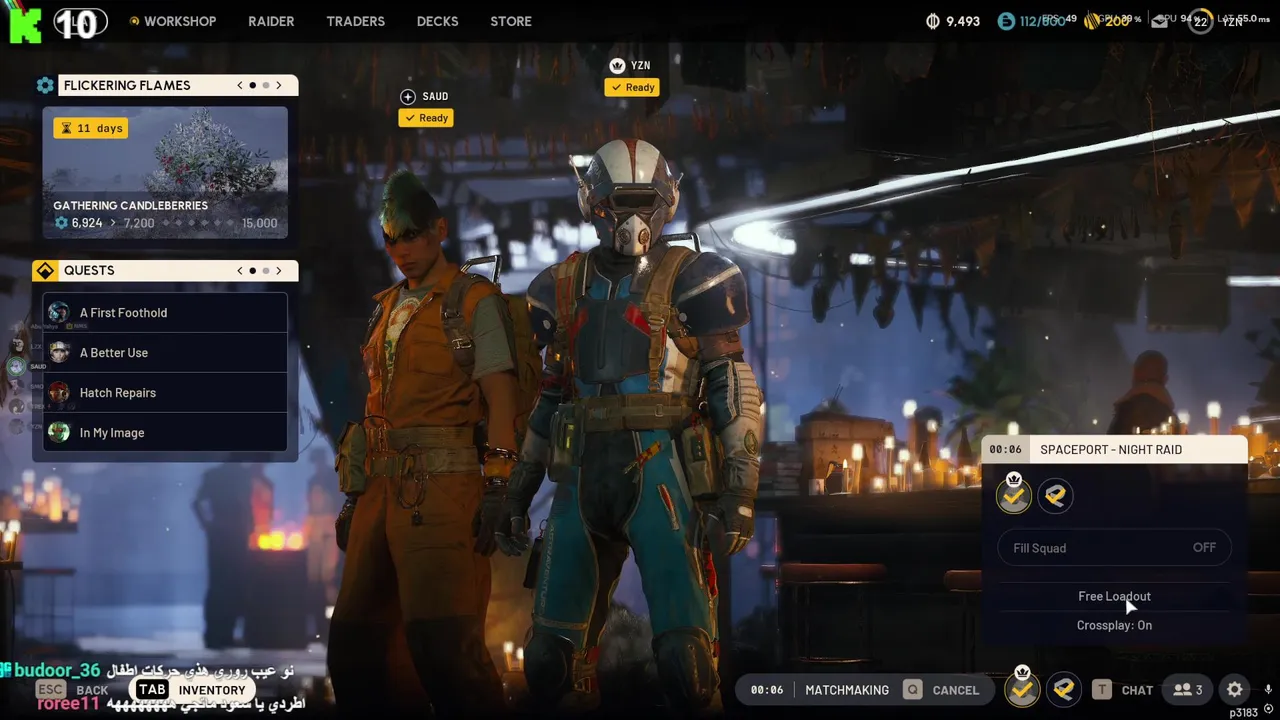Click second squad icon in bottom bar
This screenshot has height=720, width=1280.
tap(1064, 689)
